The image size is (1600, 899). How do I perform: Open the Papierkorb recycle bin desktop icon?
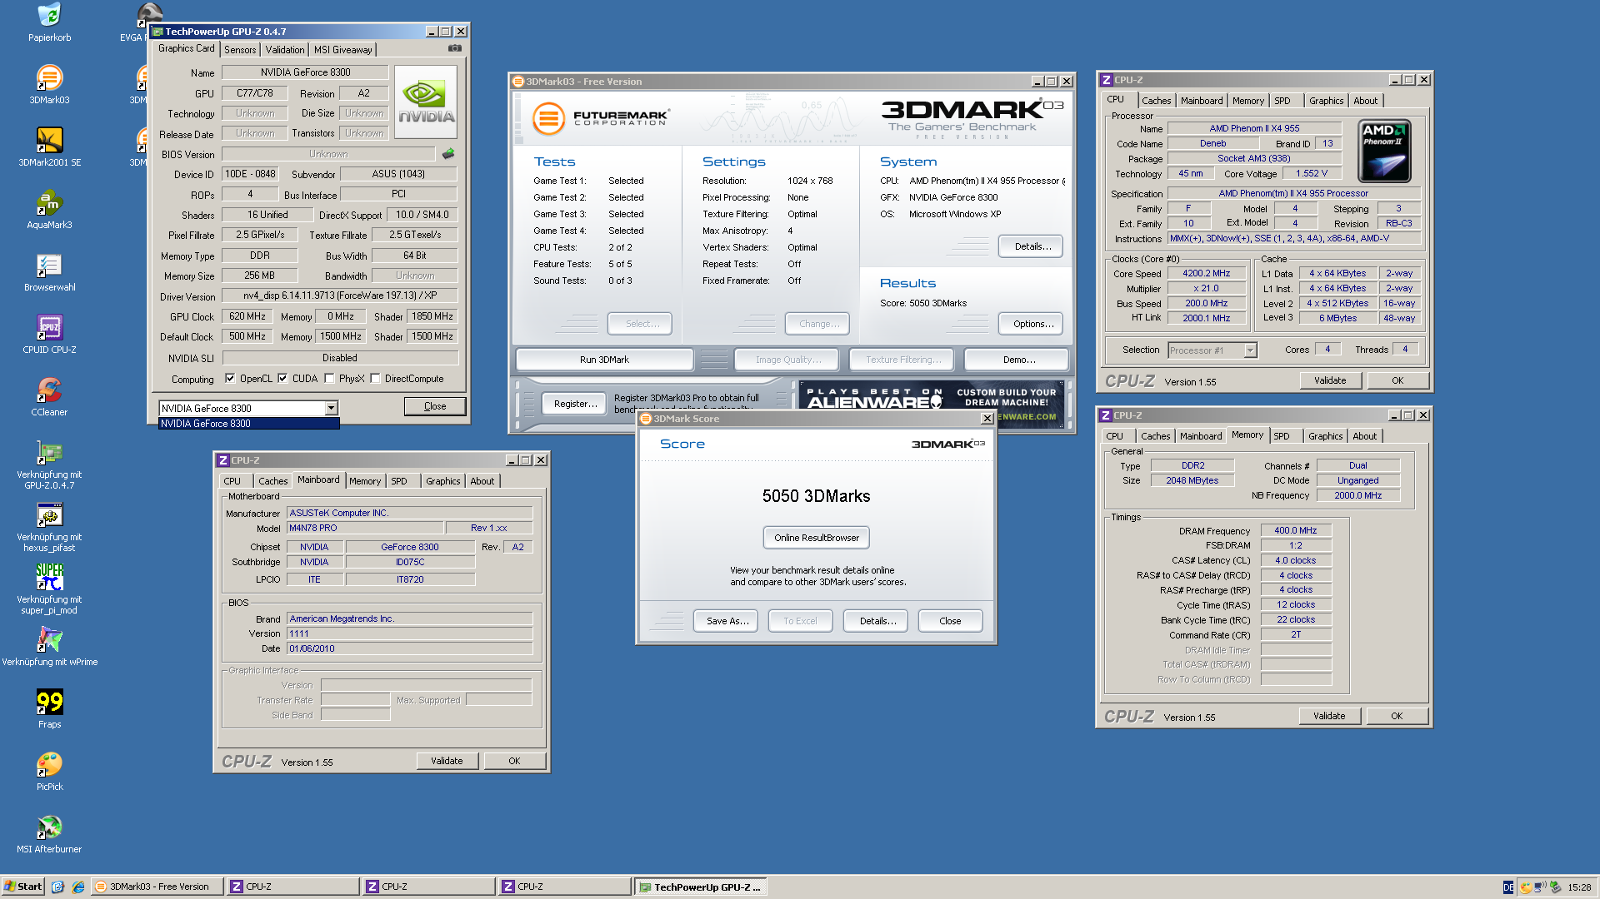pyautogui.click(x=49, y=15)
